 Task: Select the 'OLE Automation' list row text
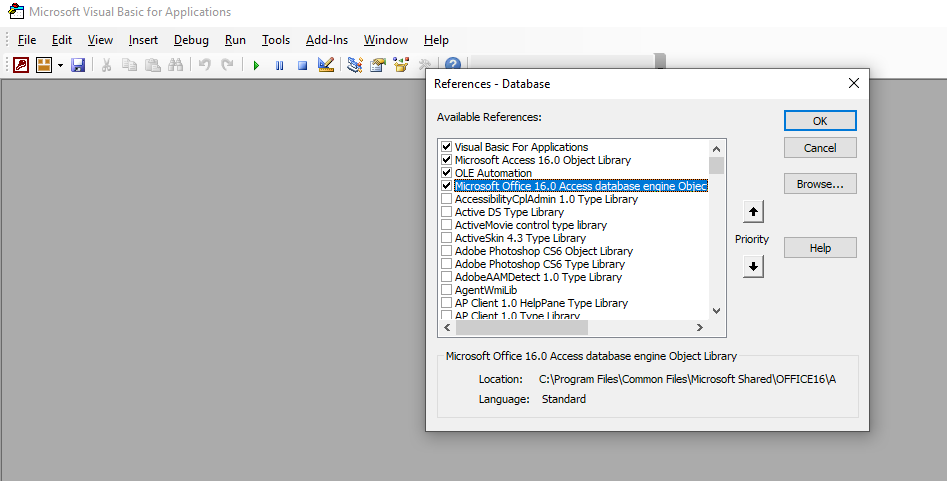point(493,173)
